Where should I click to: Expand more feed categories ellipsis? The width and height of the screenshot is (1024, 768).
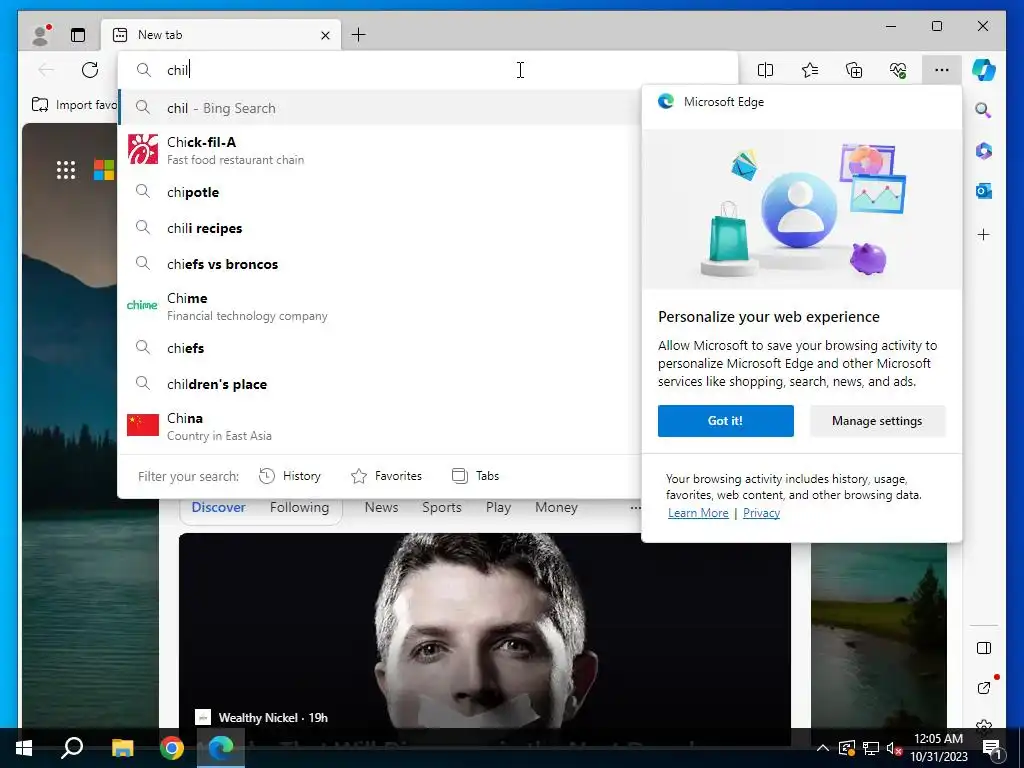pyautogui.click(x=635, y=507)
